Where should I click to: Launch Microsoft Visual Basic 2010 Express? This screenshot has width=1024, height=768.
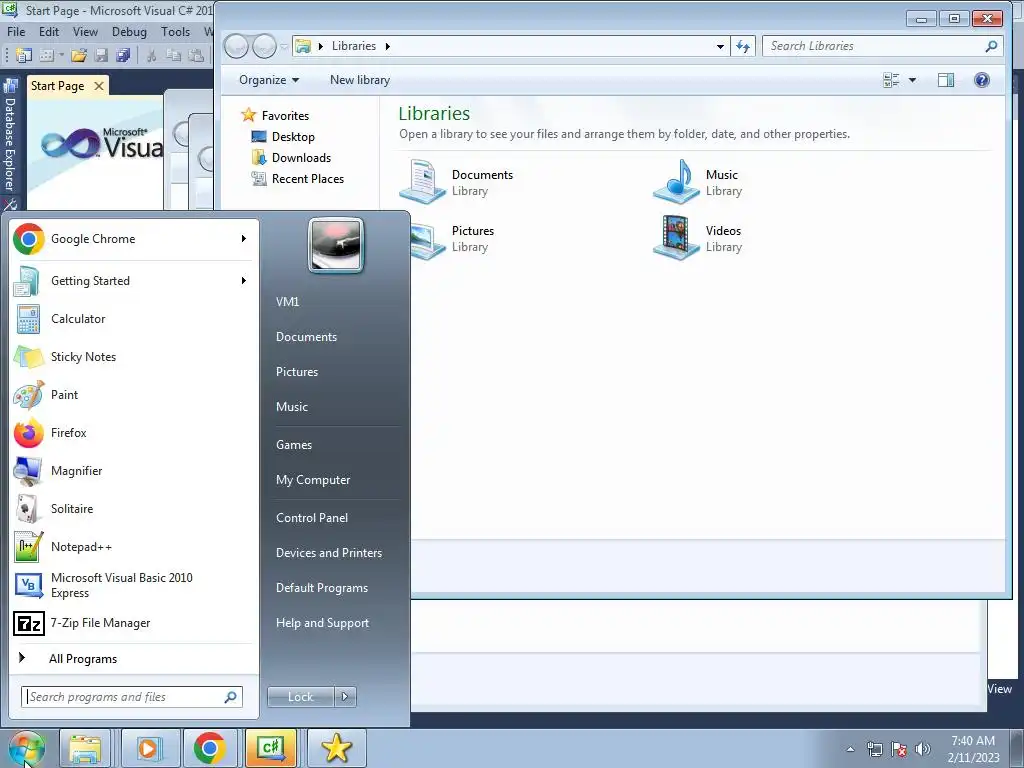tap(134, 585)
